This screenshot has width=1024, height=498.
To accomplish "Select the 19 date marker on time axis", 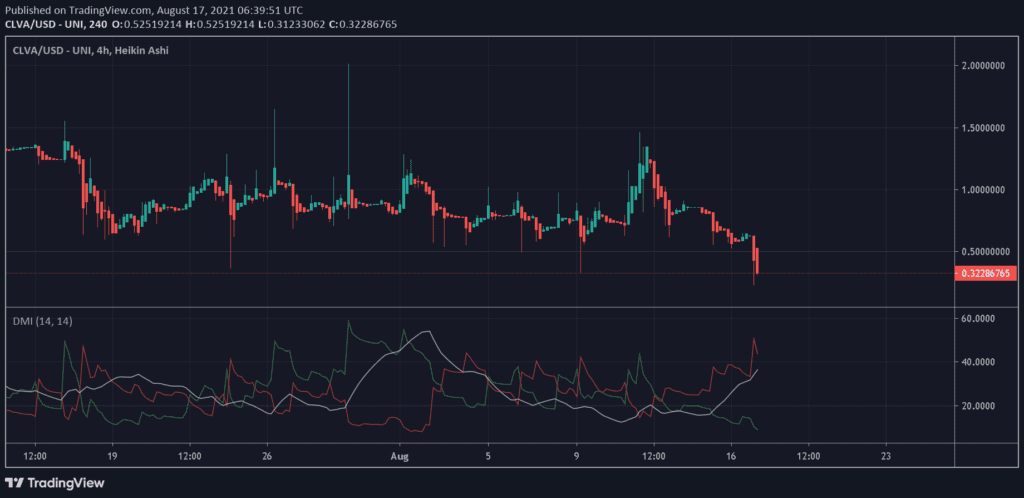I will tap(112, 454).
